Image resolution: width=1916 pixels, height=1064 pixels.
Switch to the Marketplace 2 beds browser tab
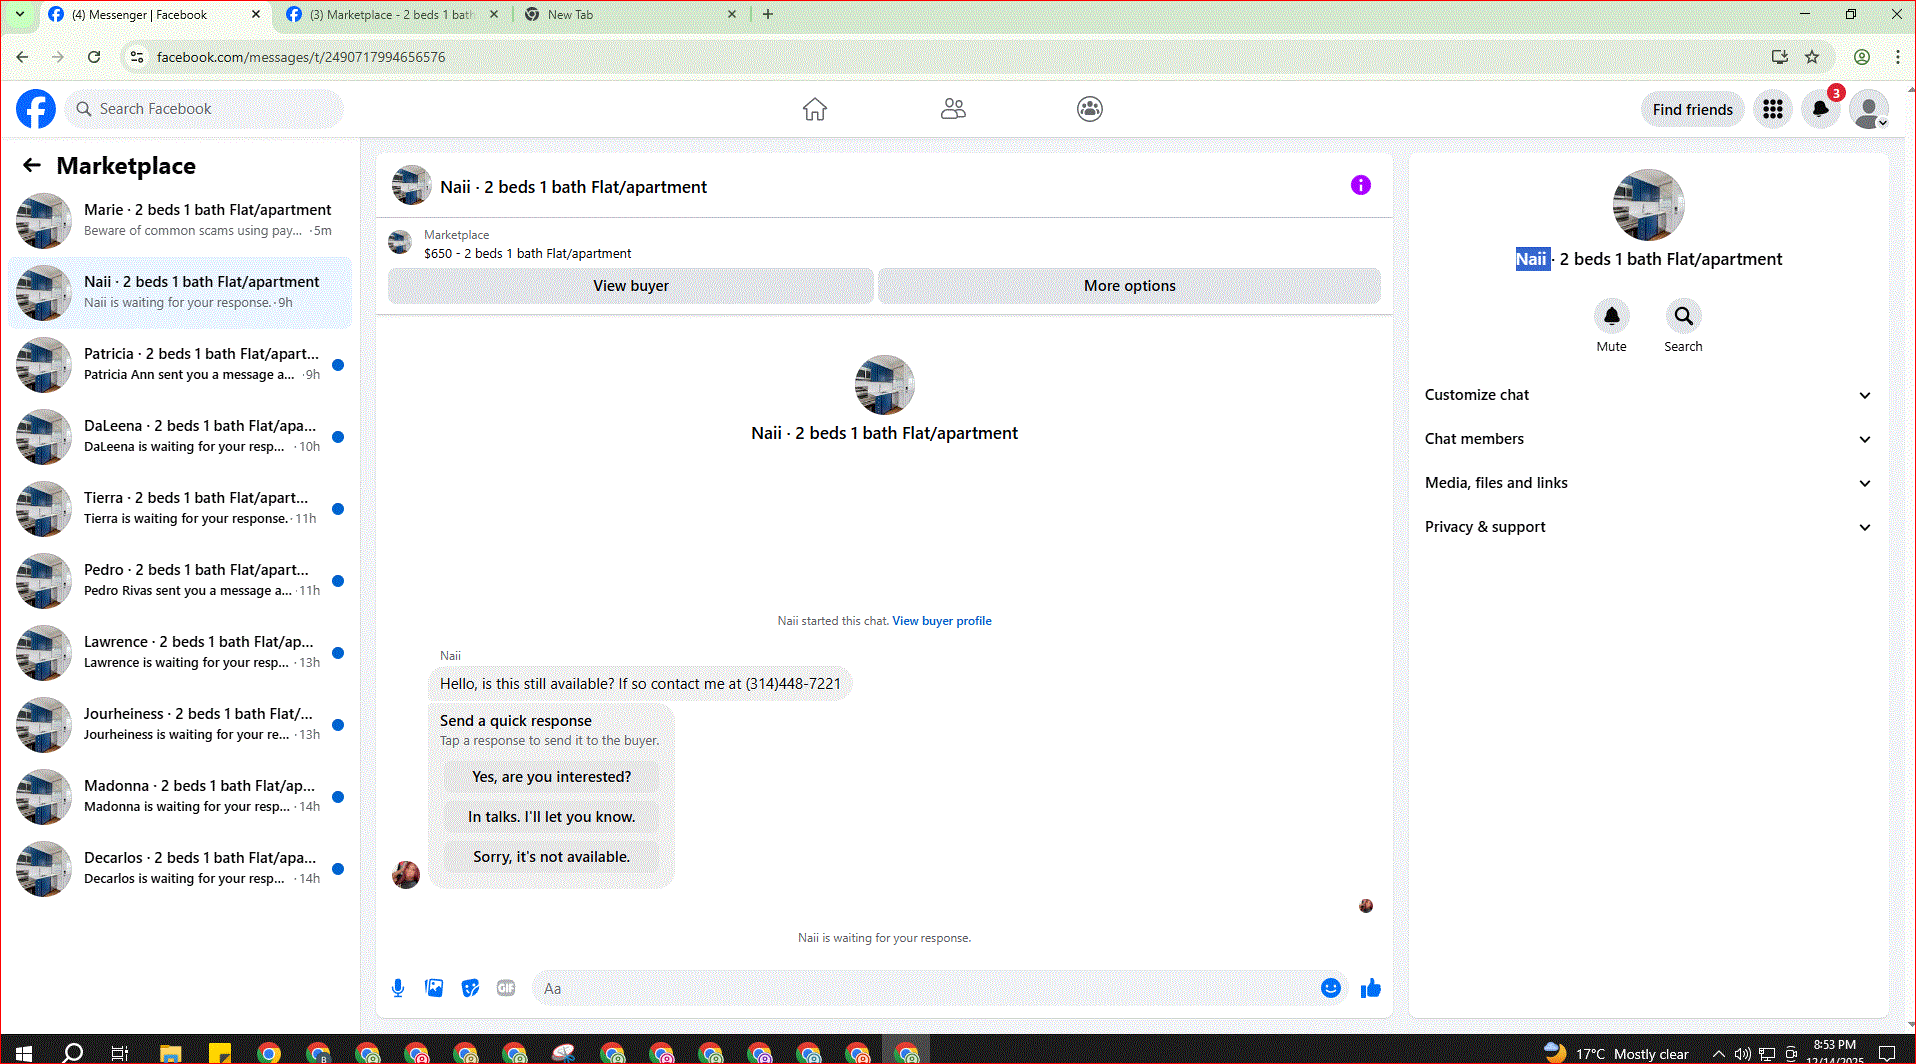390,15
